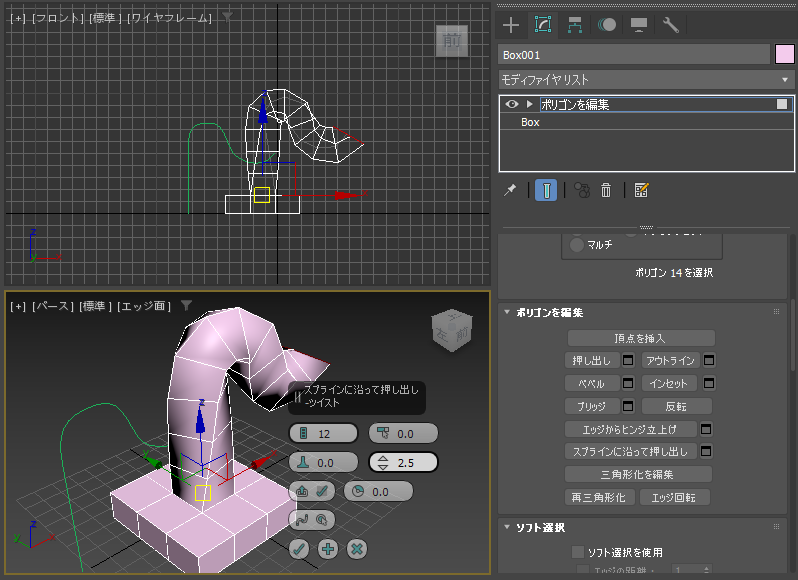Viewport: 798px width, 580px height.
Task: Open エッジからヒンジ立上げ settings box icon
Action: click(x=706, y=429)
